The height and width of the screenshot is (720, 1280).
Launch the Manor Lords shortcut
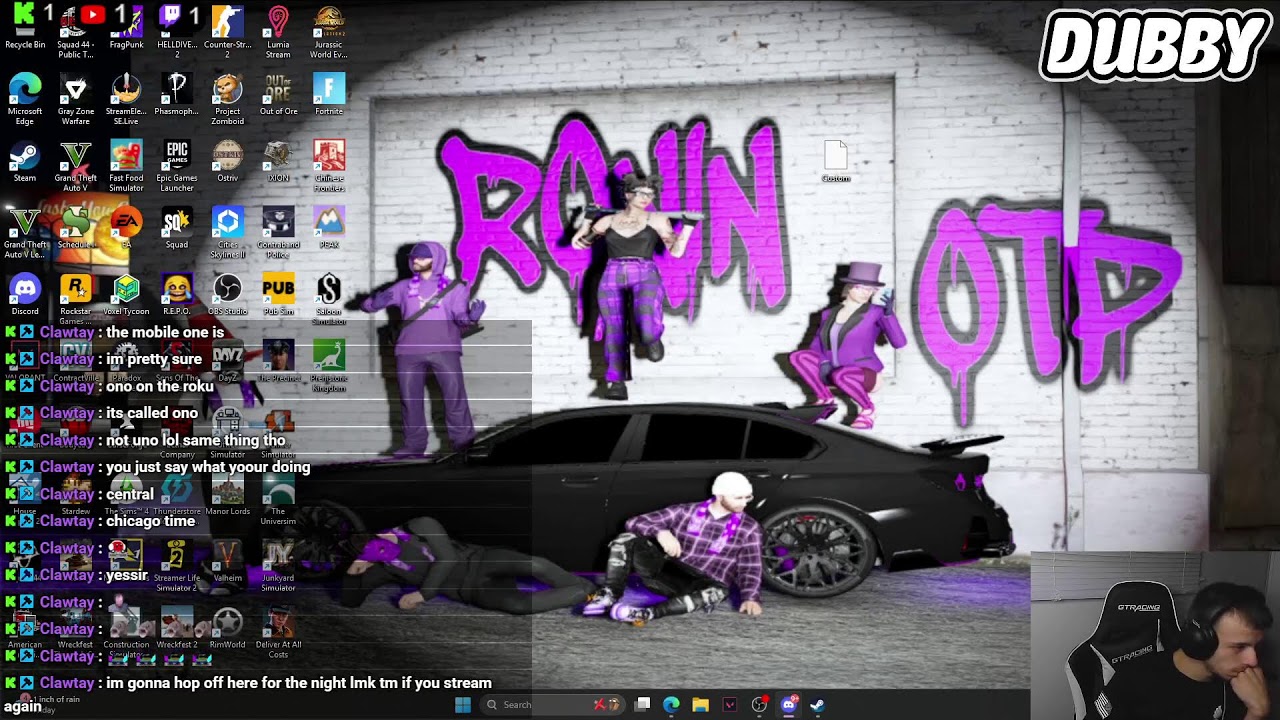point(227,495)
